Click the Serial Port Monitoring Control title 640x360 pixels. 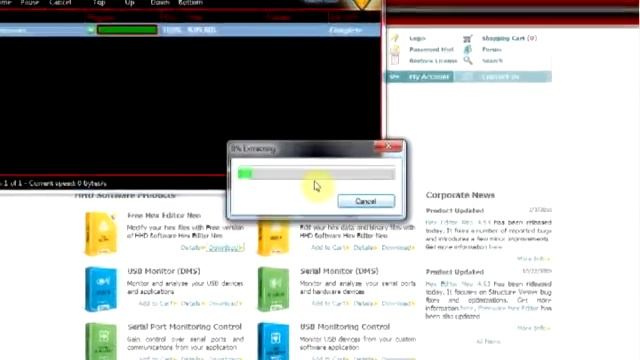pos(184,327)
